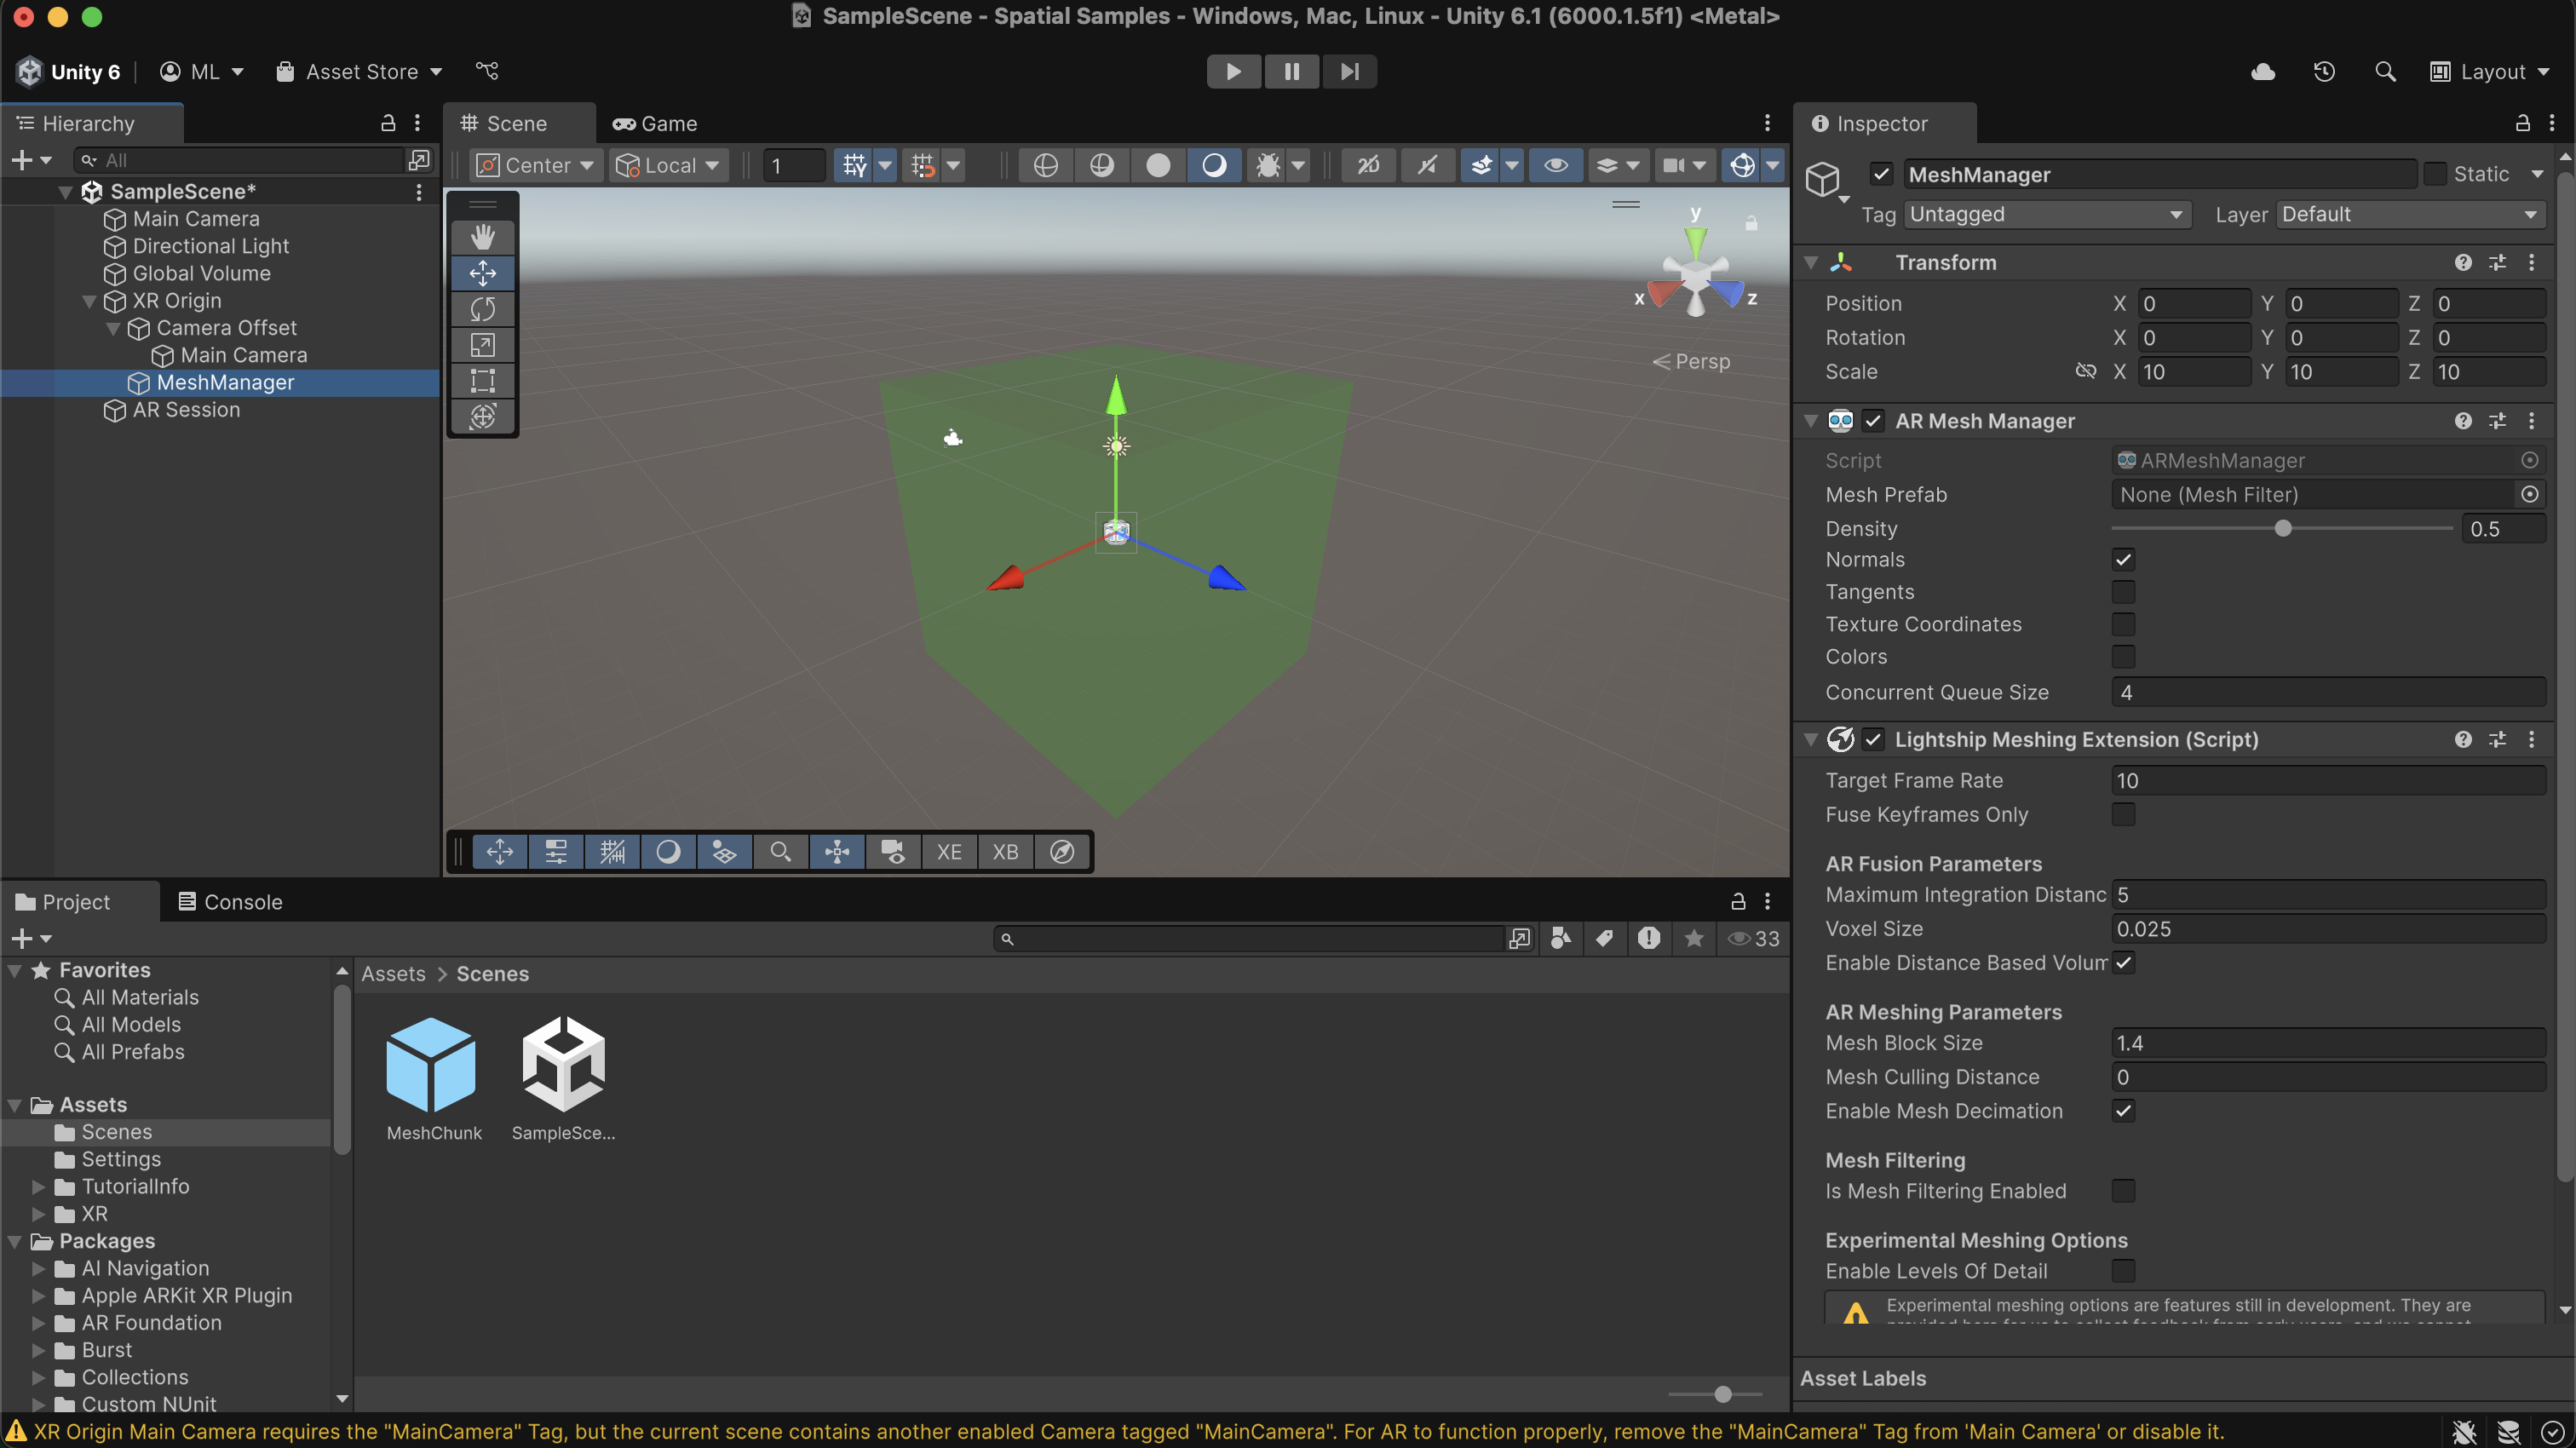The image size is (2576, 1448).
Task: Click the XE button in Scene view
Action: point(948,852)
